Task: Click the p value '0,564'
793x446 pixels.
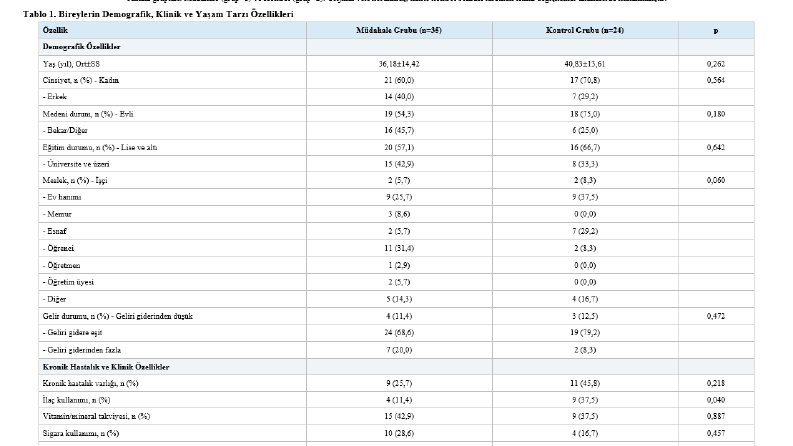Action: (x=716, y=80)
